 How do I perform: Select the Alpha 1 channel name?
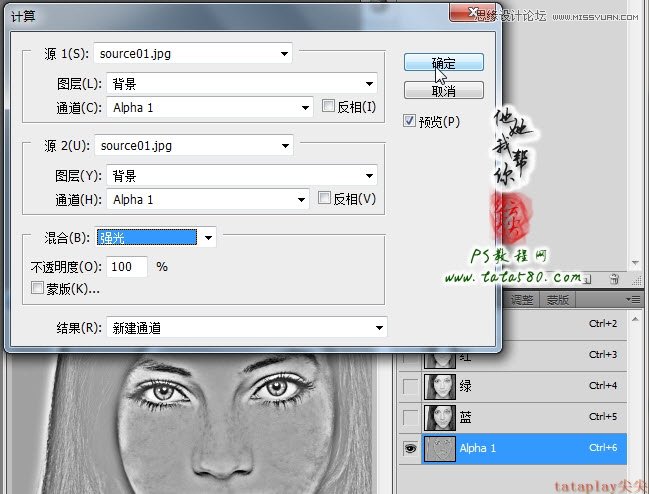(x=477, y=448)
